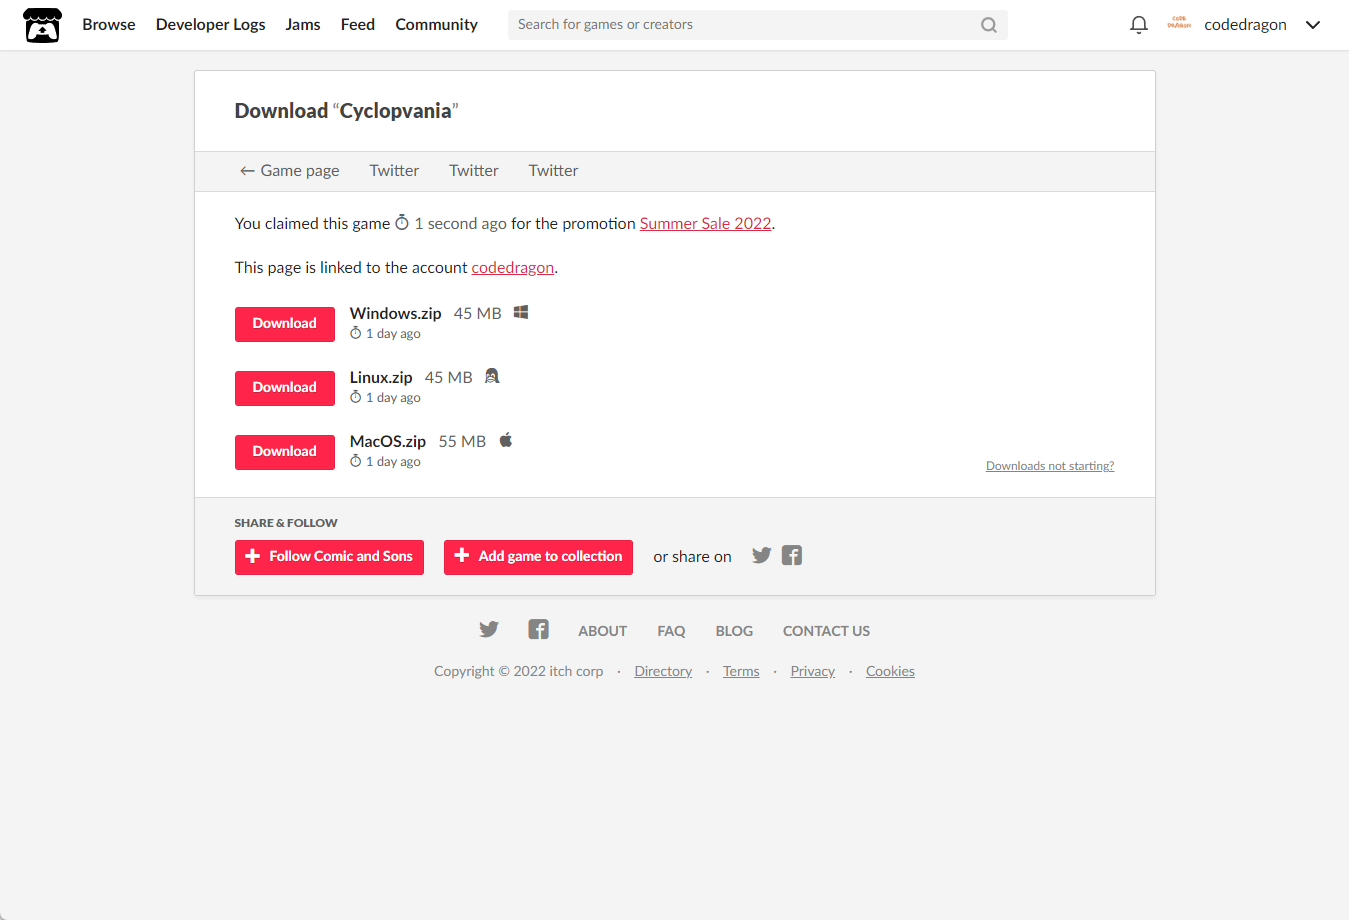The image size is (1349, 920).
Task: Click the codedragon avatar image
Action: tap(1179, 24)
